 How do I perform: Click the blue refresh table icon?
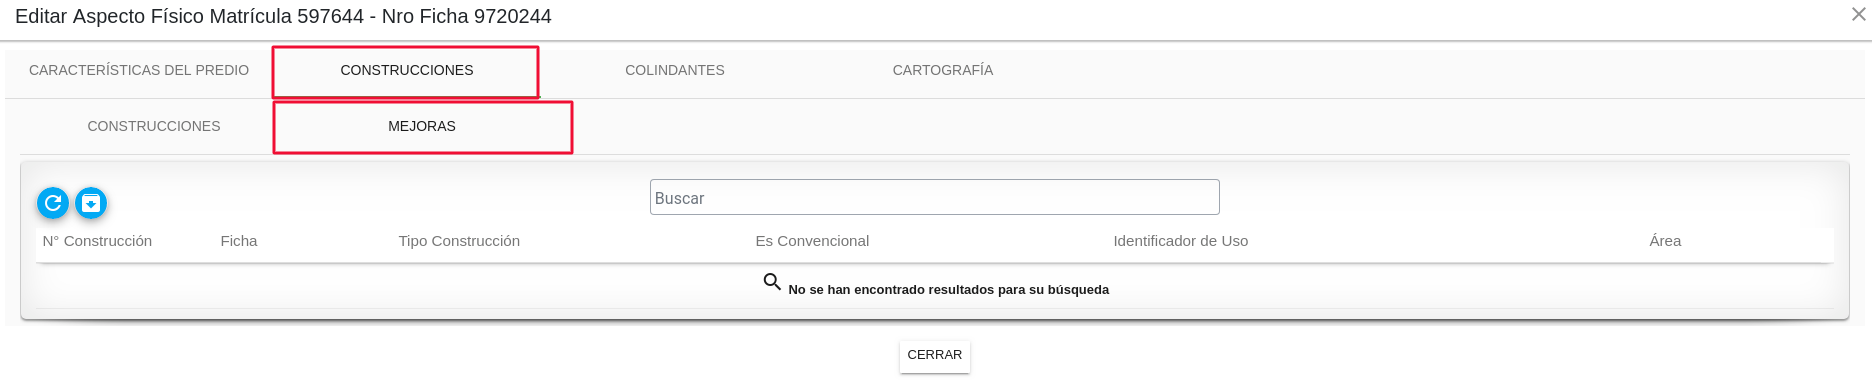53,203
